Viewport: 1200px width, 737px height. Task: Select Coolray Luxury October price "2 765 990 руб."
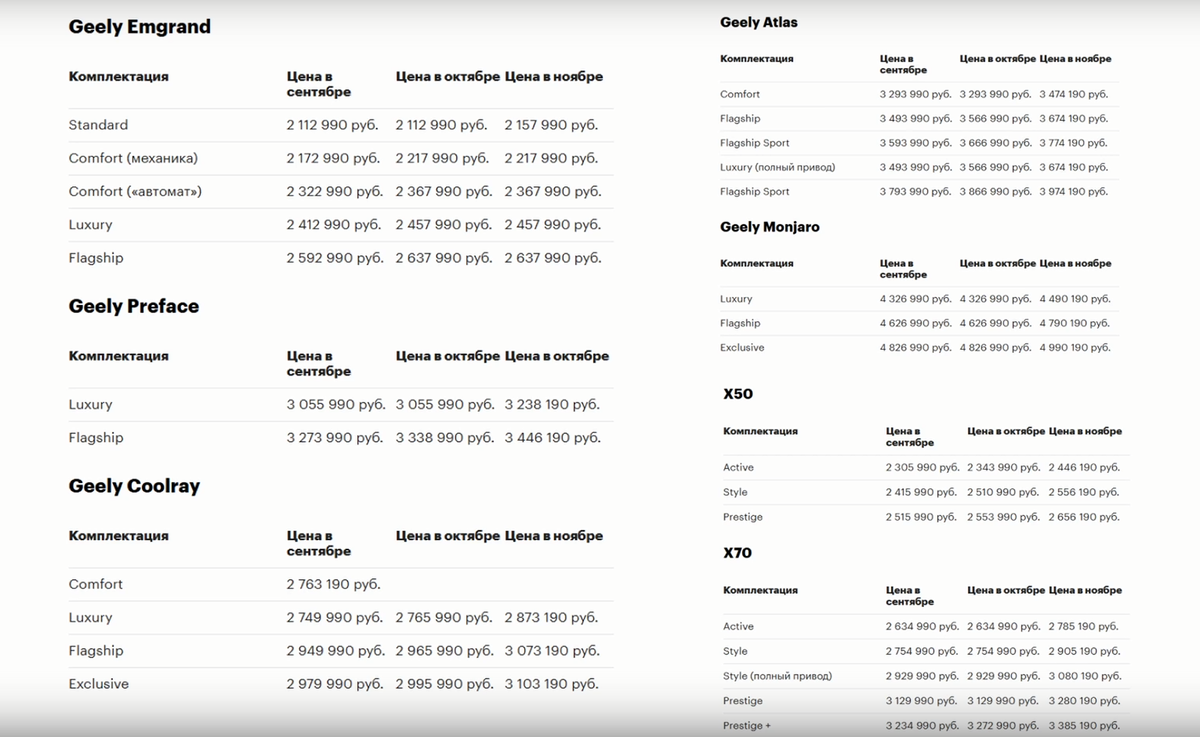point(444,618)
